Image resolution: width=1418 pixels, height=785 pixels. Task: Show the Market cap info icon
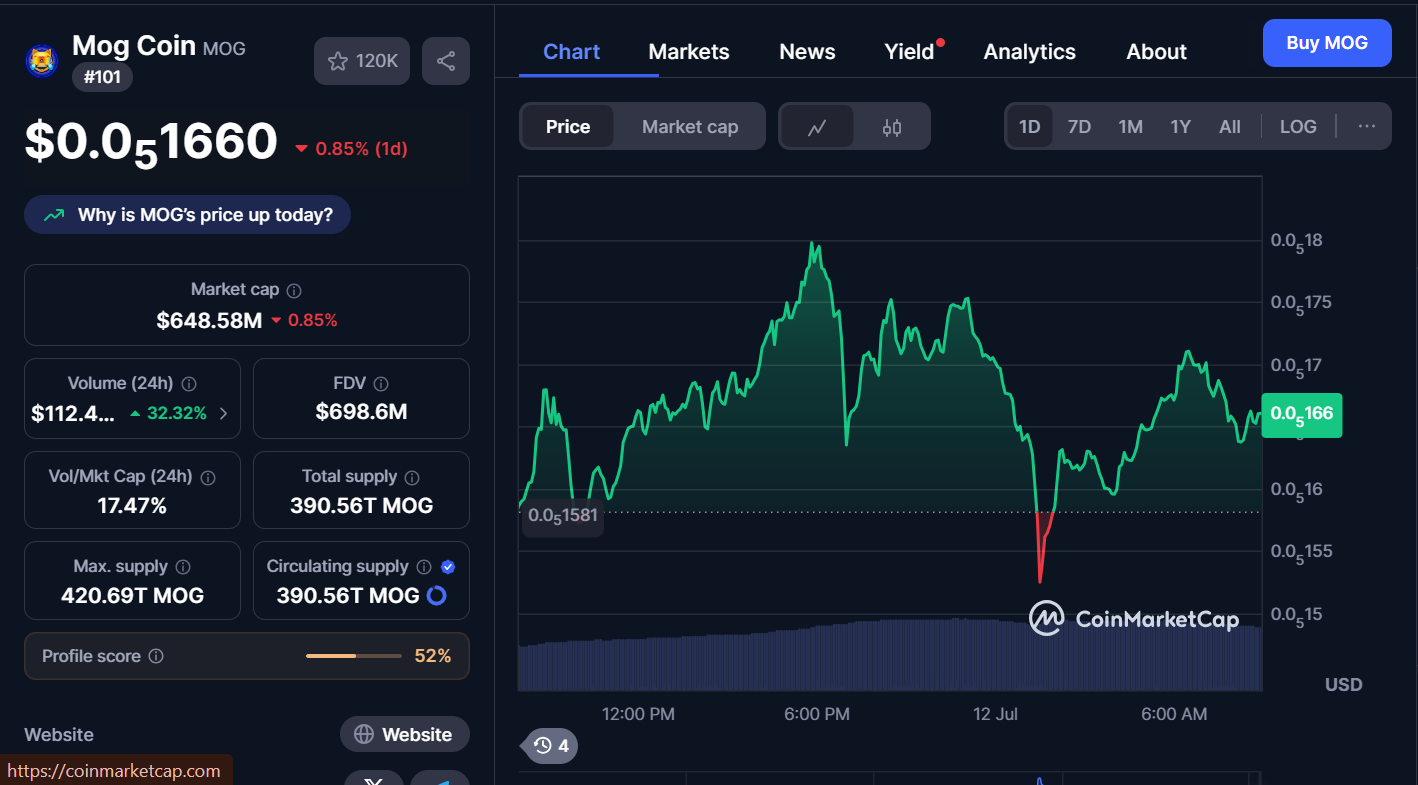[294, 290]
